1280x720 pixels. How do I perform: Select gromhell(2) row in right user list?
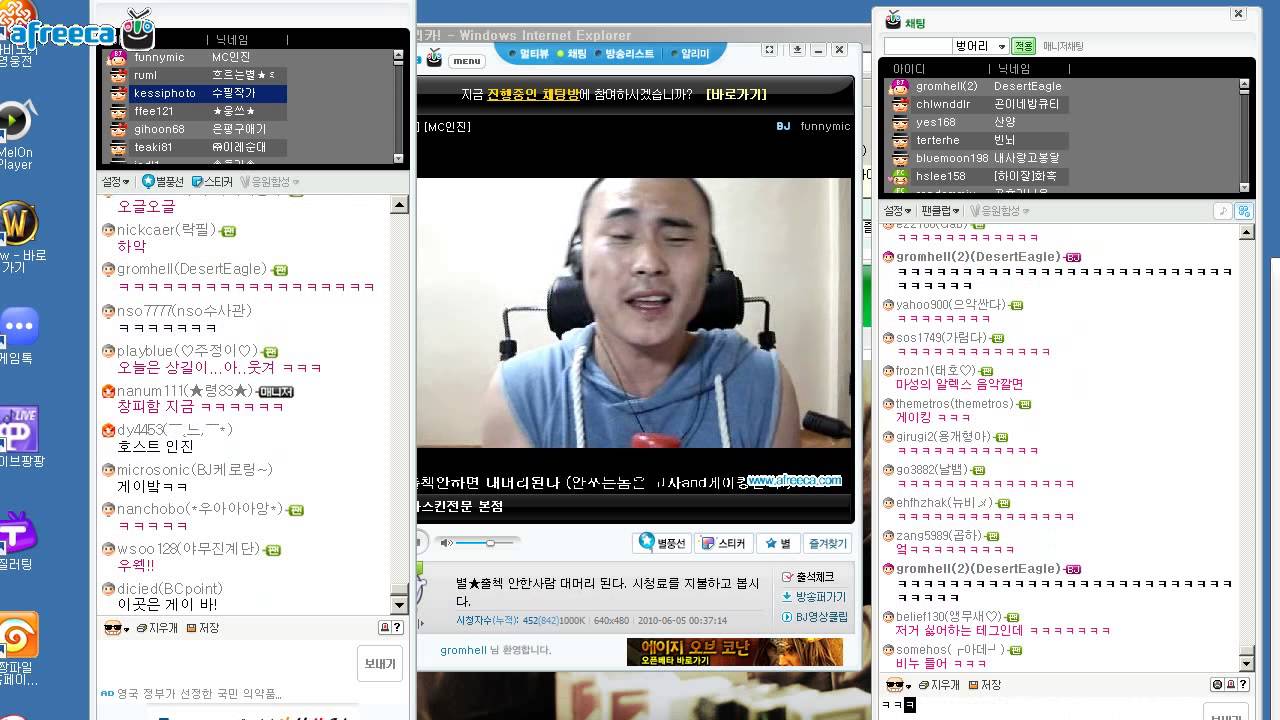pyautogui.click(x=978, y=87)
